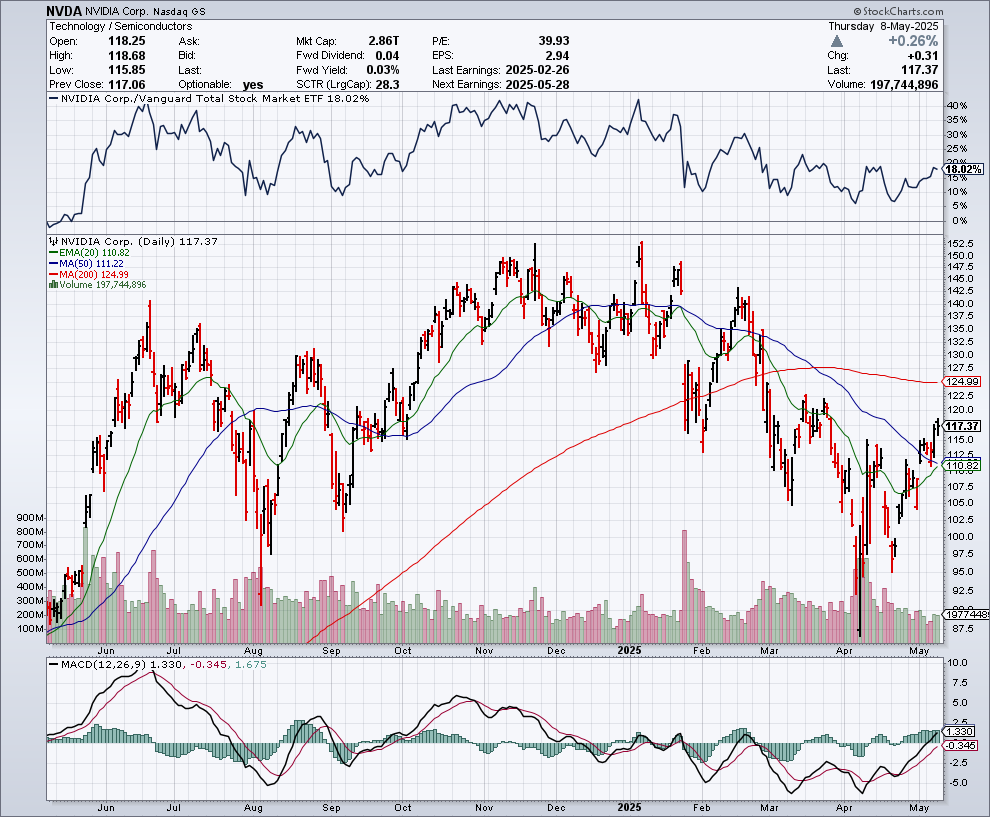This screenshot has height=817, width=990.
Task: Click the Chg value +0.31
Action: point(923,56)
